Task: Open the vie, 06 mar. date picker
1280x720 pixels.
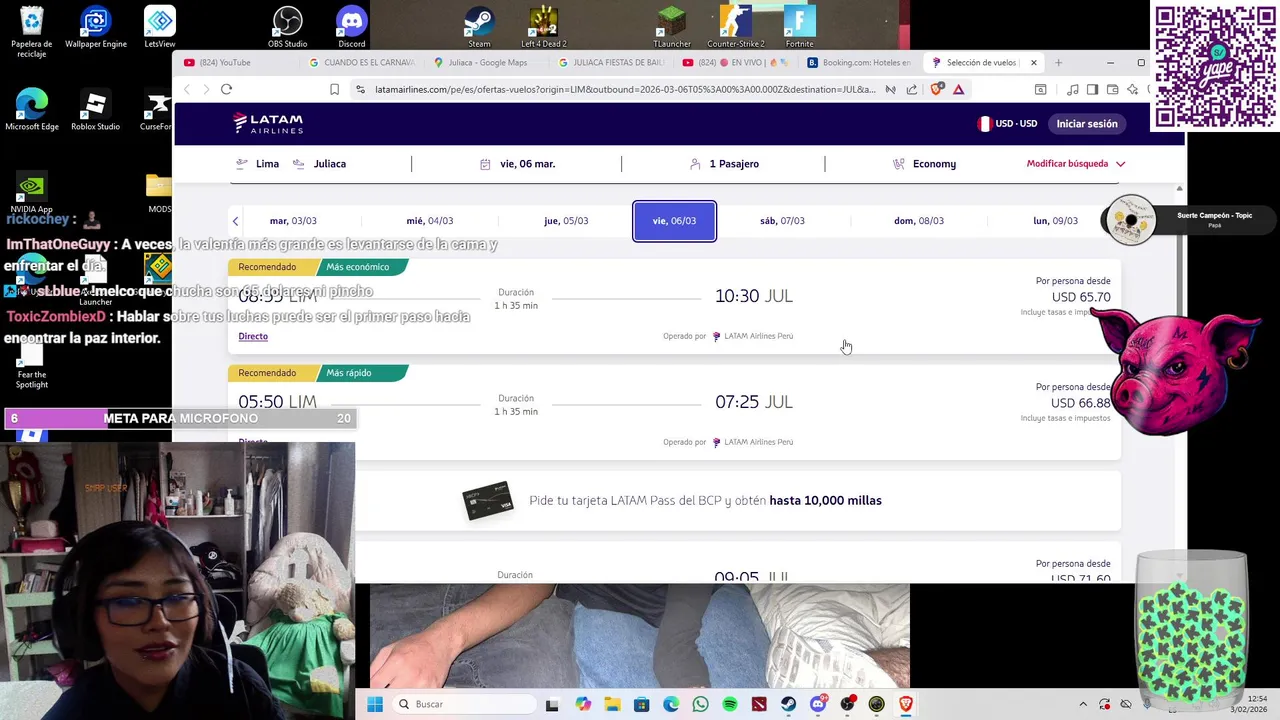Action: (x=517, y=163)
